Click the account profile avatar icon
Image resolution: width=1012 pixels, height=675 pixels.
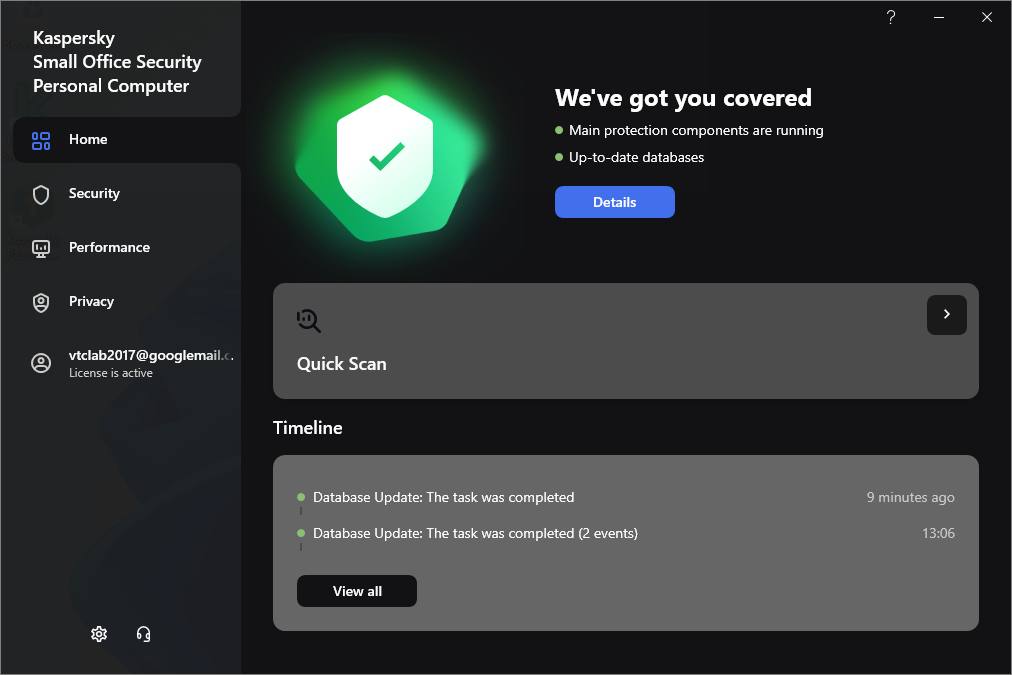pyautogui.click(x=41, y=363)
